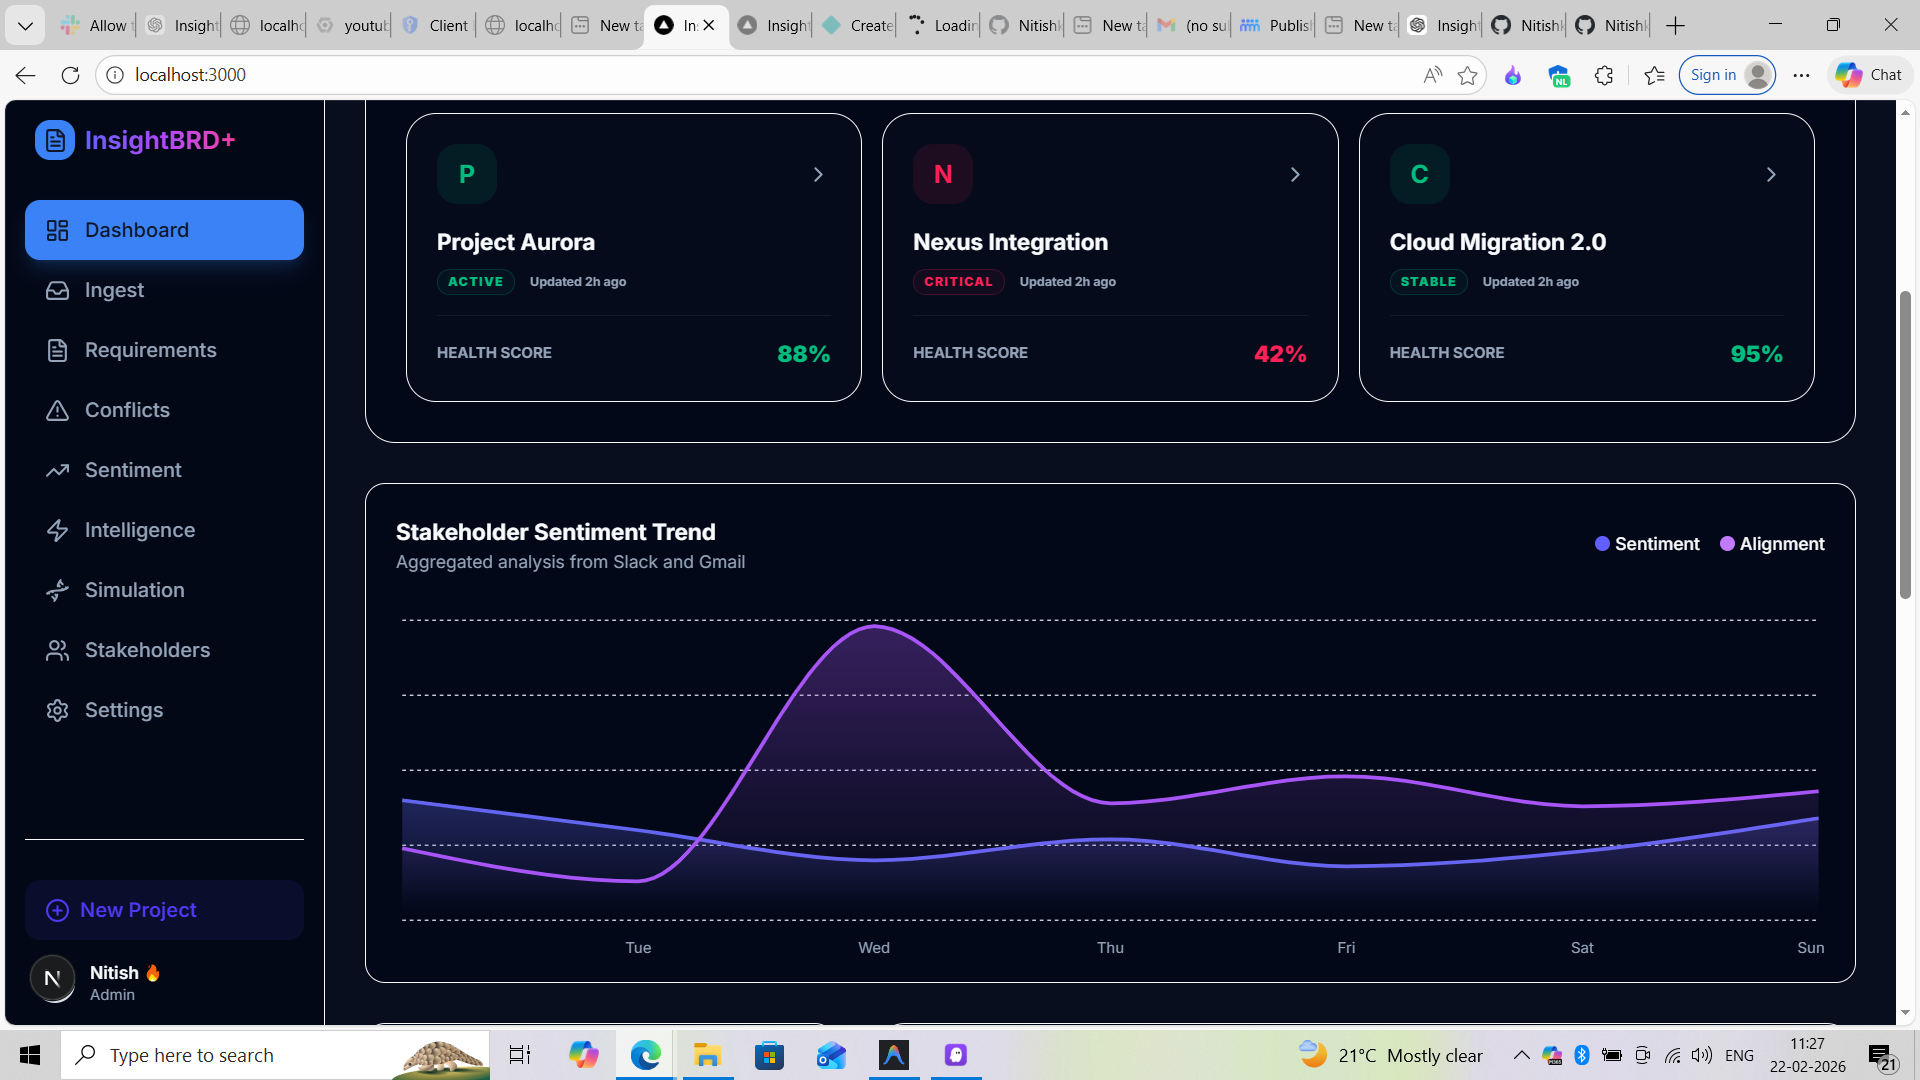Click the CRITICAL status badge on Nexus Integration
This screenshot has width=1920, height=1080.
pyautogui.click(x=958, y=281)
